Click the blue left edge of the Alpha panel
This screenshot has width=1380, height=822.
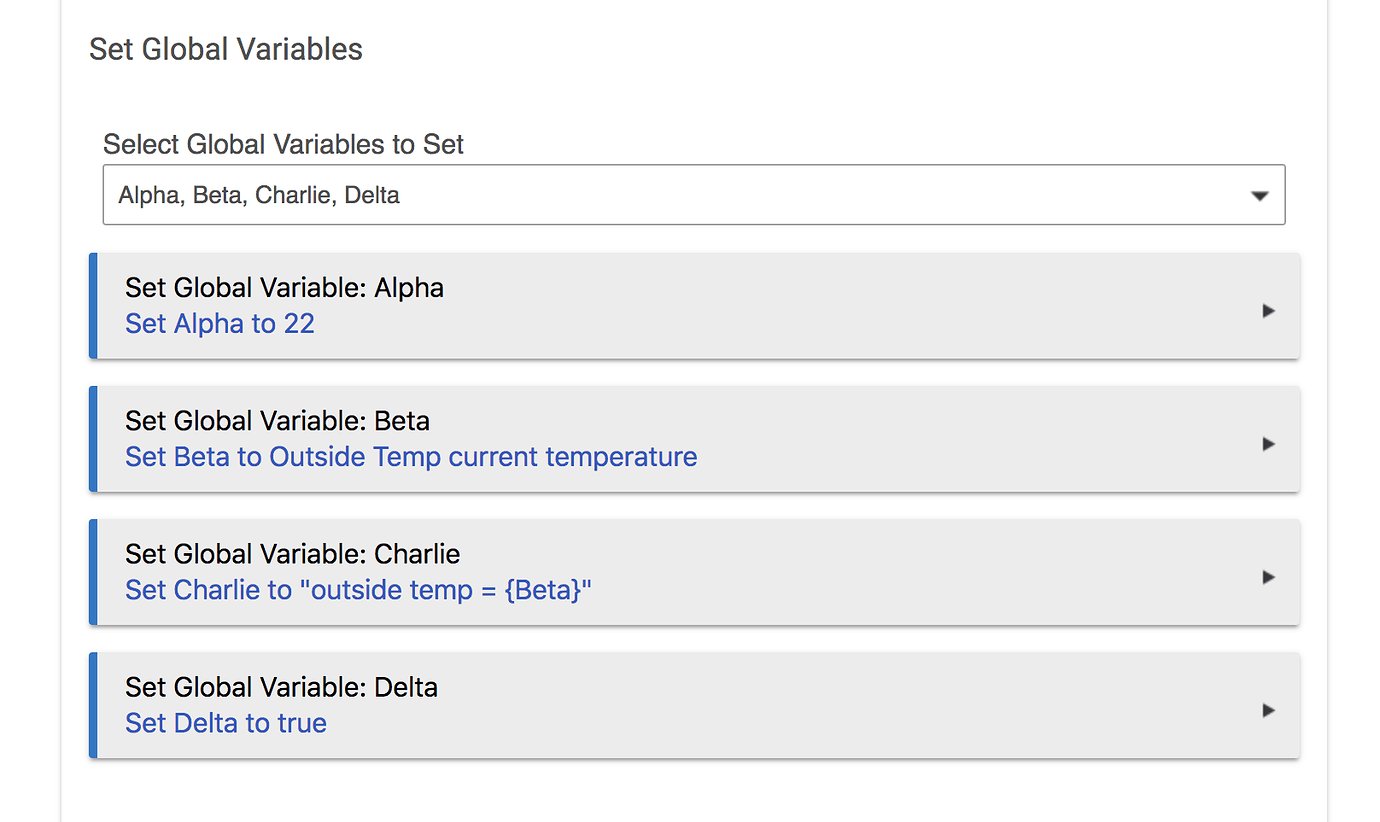pyautogui.click(x=93, y=306)
